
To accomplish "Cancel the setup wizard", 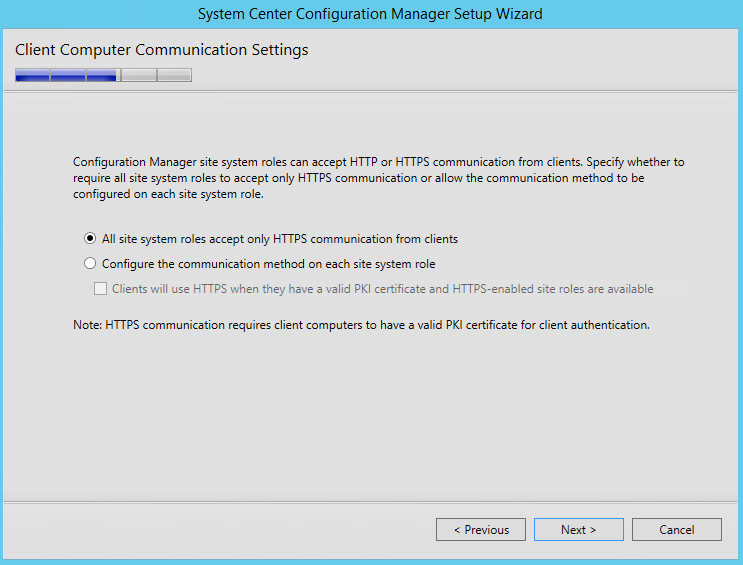I will tap(677, 529).
